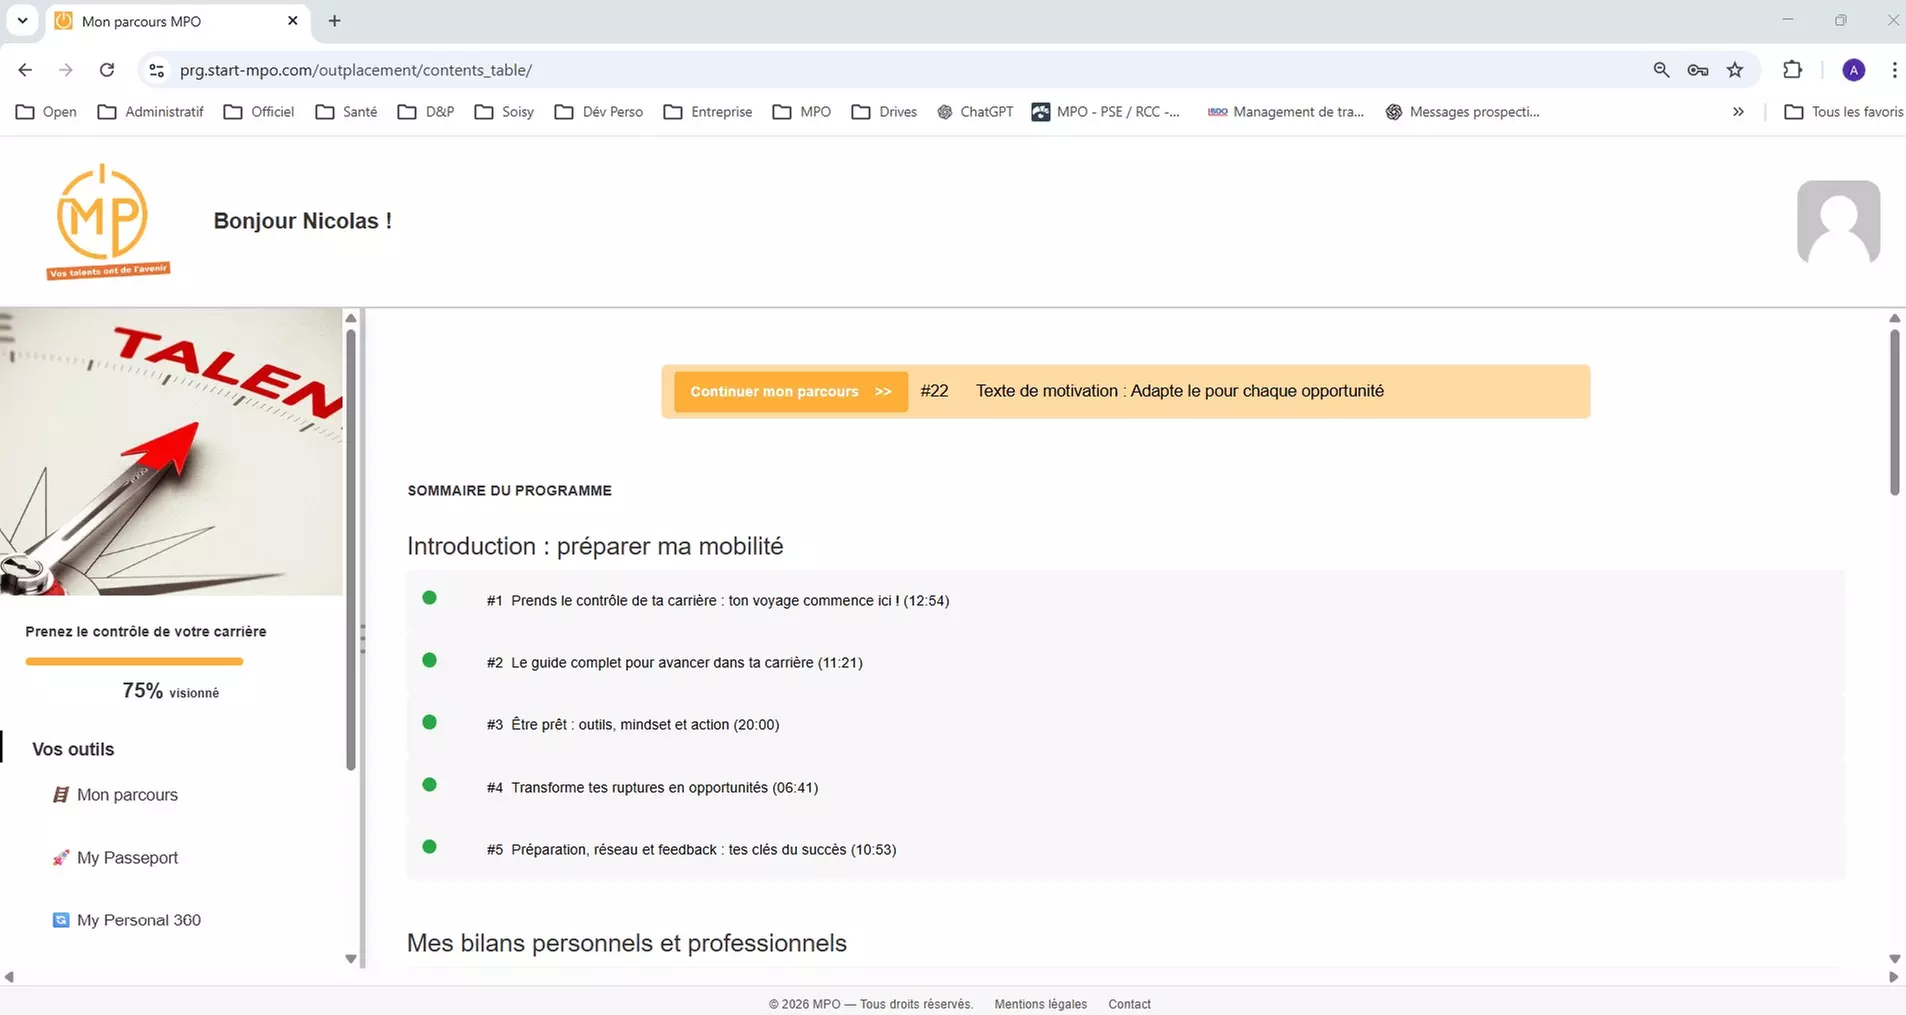Image resolution: width=1906 pixels, height=1015 pixels.
Task: Click the 75% progress bar
Action: point(135,661)
